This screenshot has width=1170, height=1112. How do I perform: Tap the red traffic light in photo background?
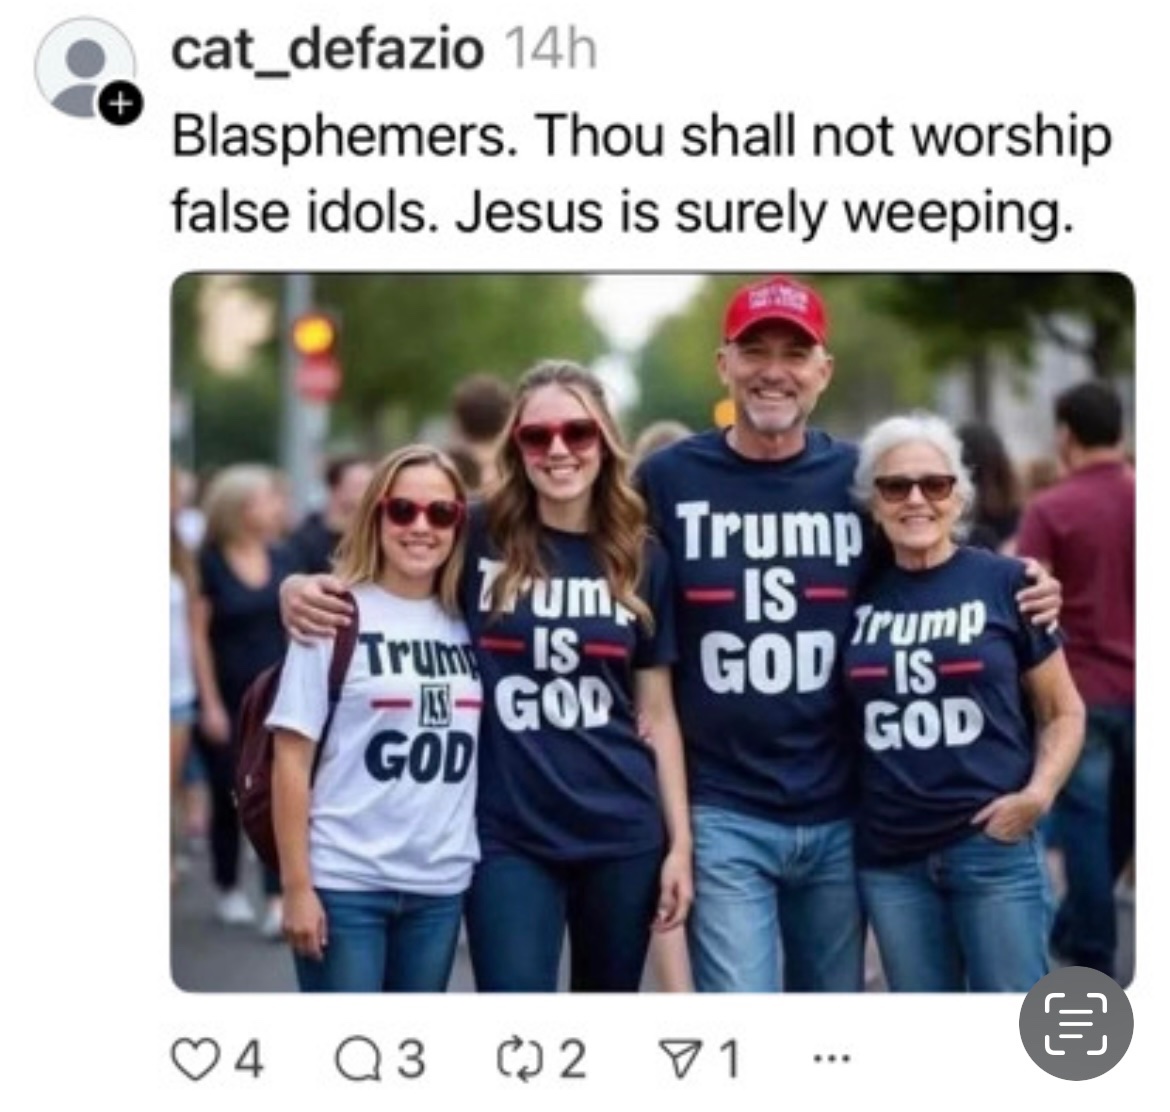point(314,334)
